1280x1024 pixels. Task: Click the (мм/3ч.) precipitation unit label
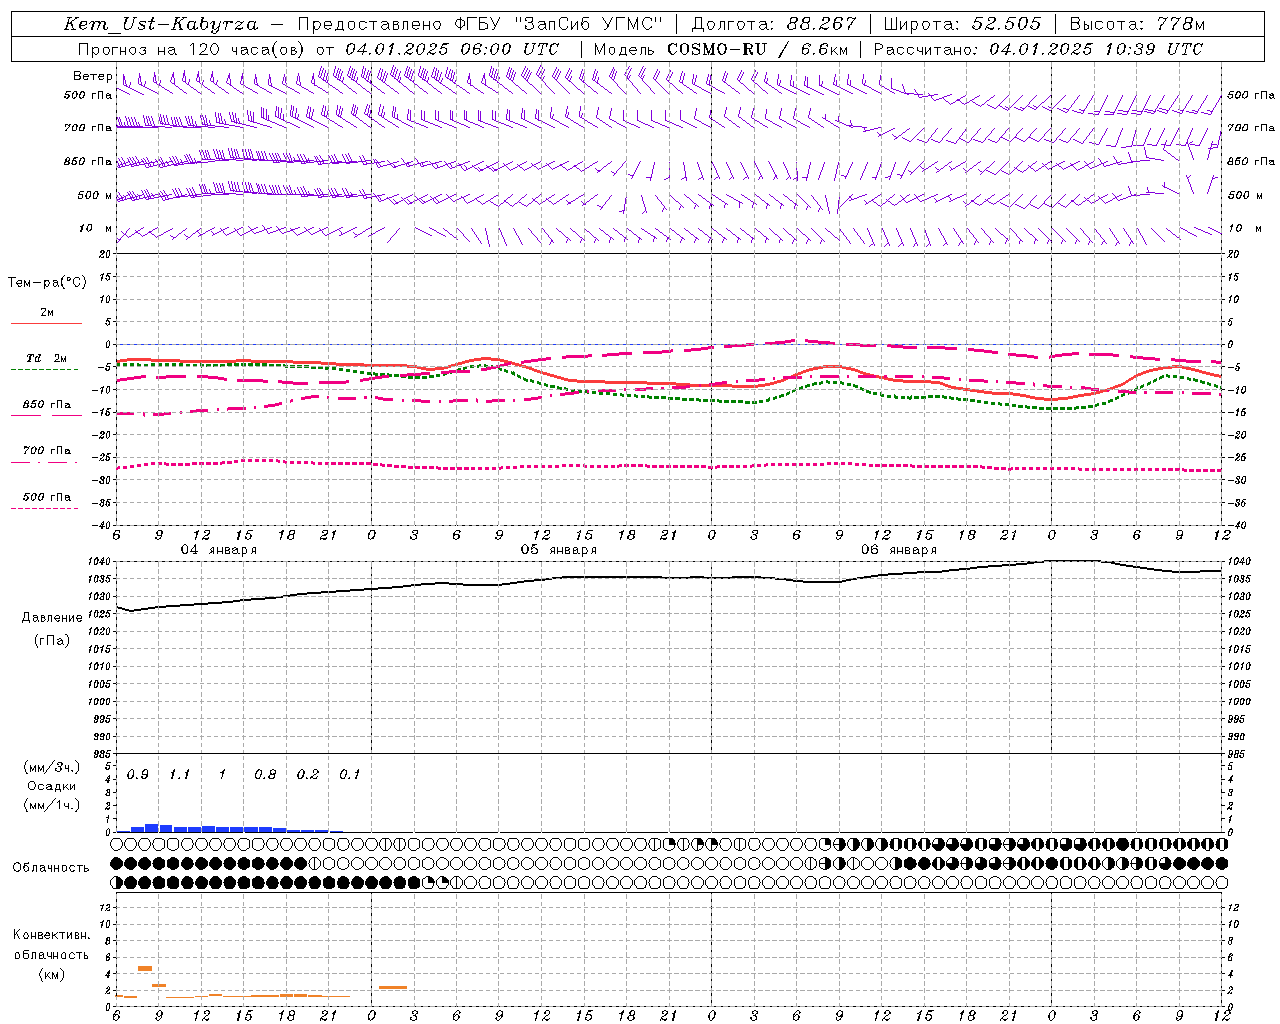[52, 768]
